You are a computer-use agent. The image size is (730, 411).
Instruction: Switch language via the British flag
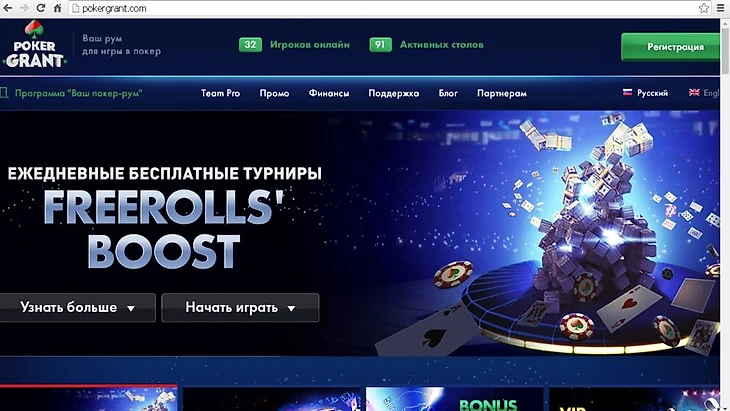[704, 93]
